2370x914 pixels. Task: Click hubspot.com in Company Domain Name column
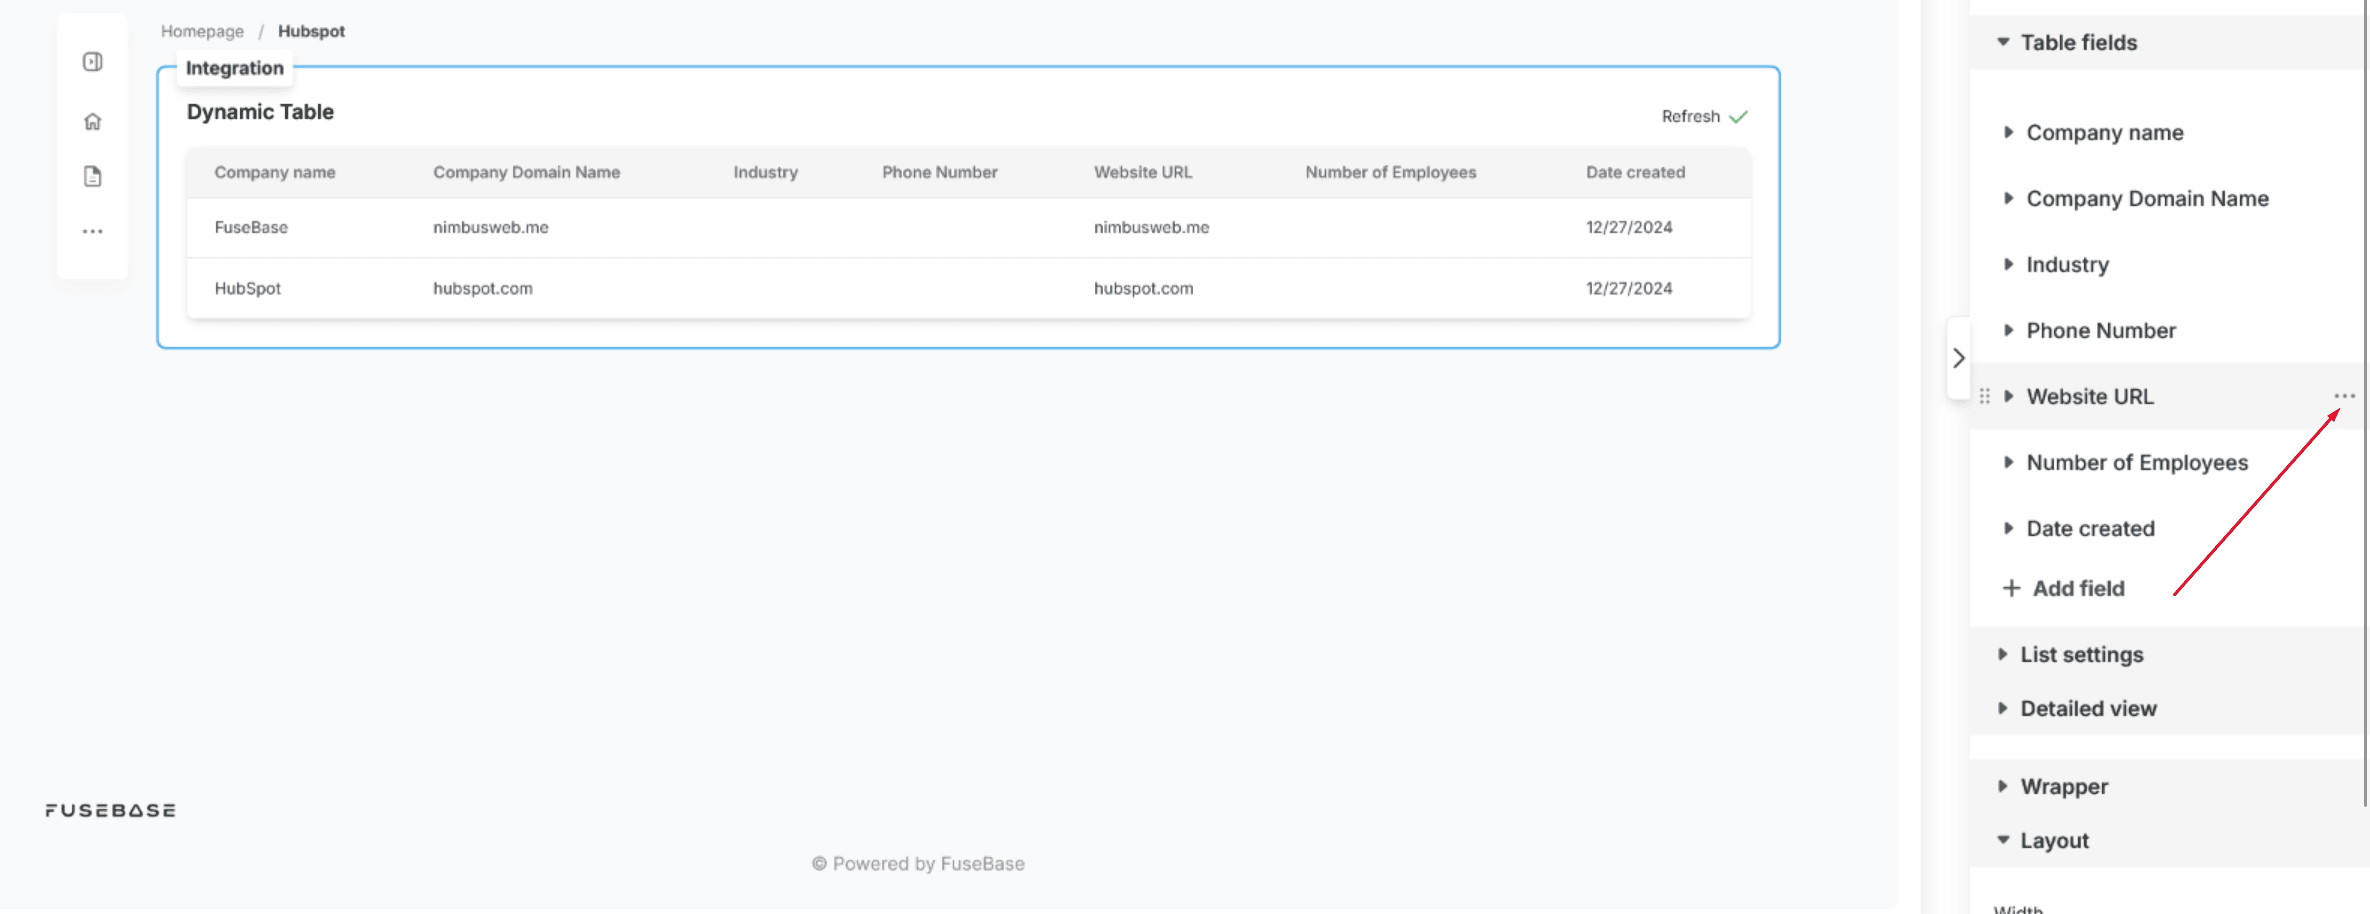point(482,288)
